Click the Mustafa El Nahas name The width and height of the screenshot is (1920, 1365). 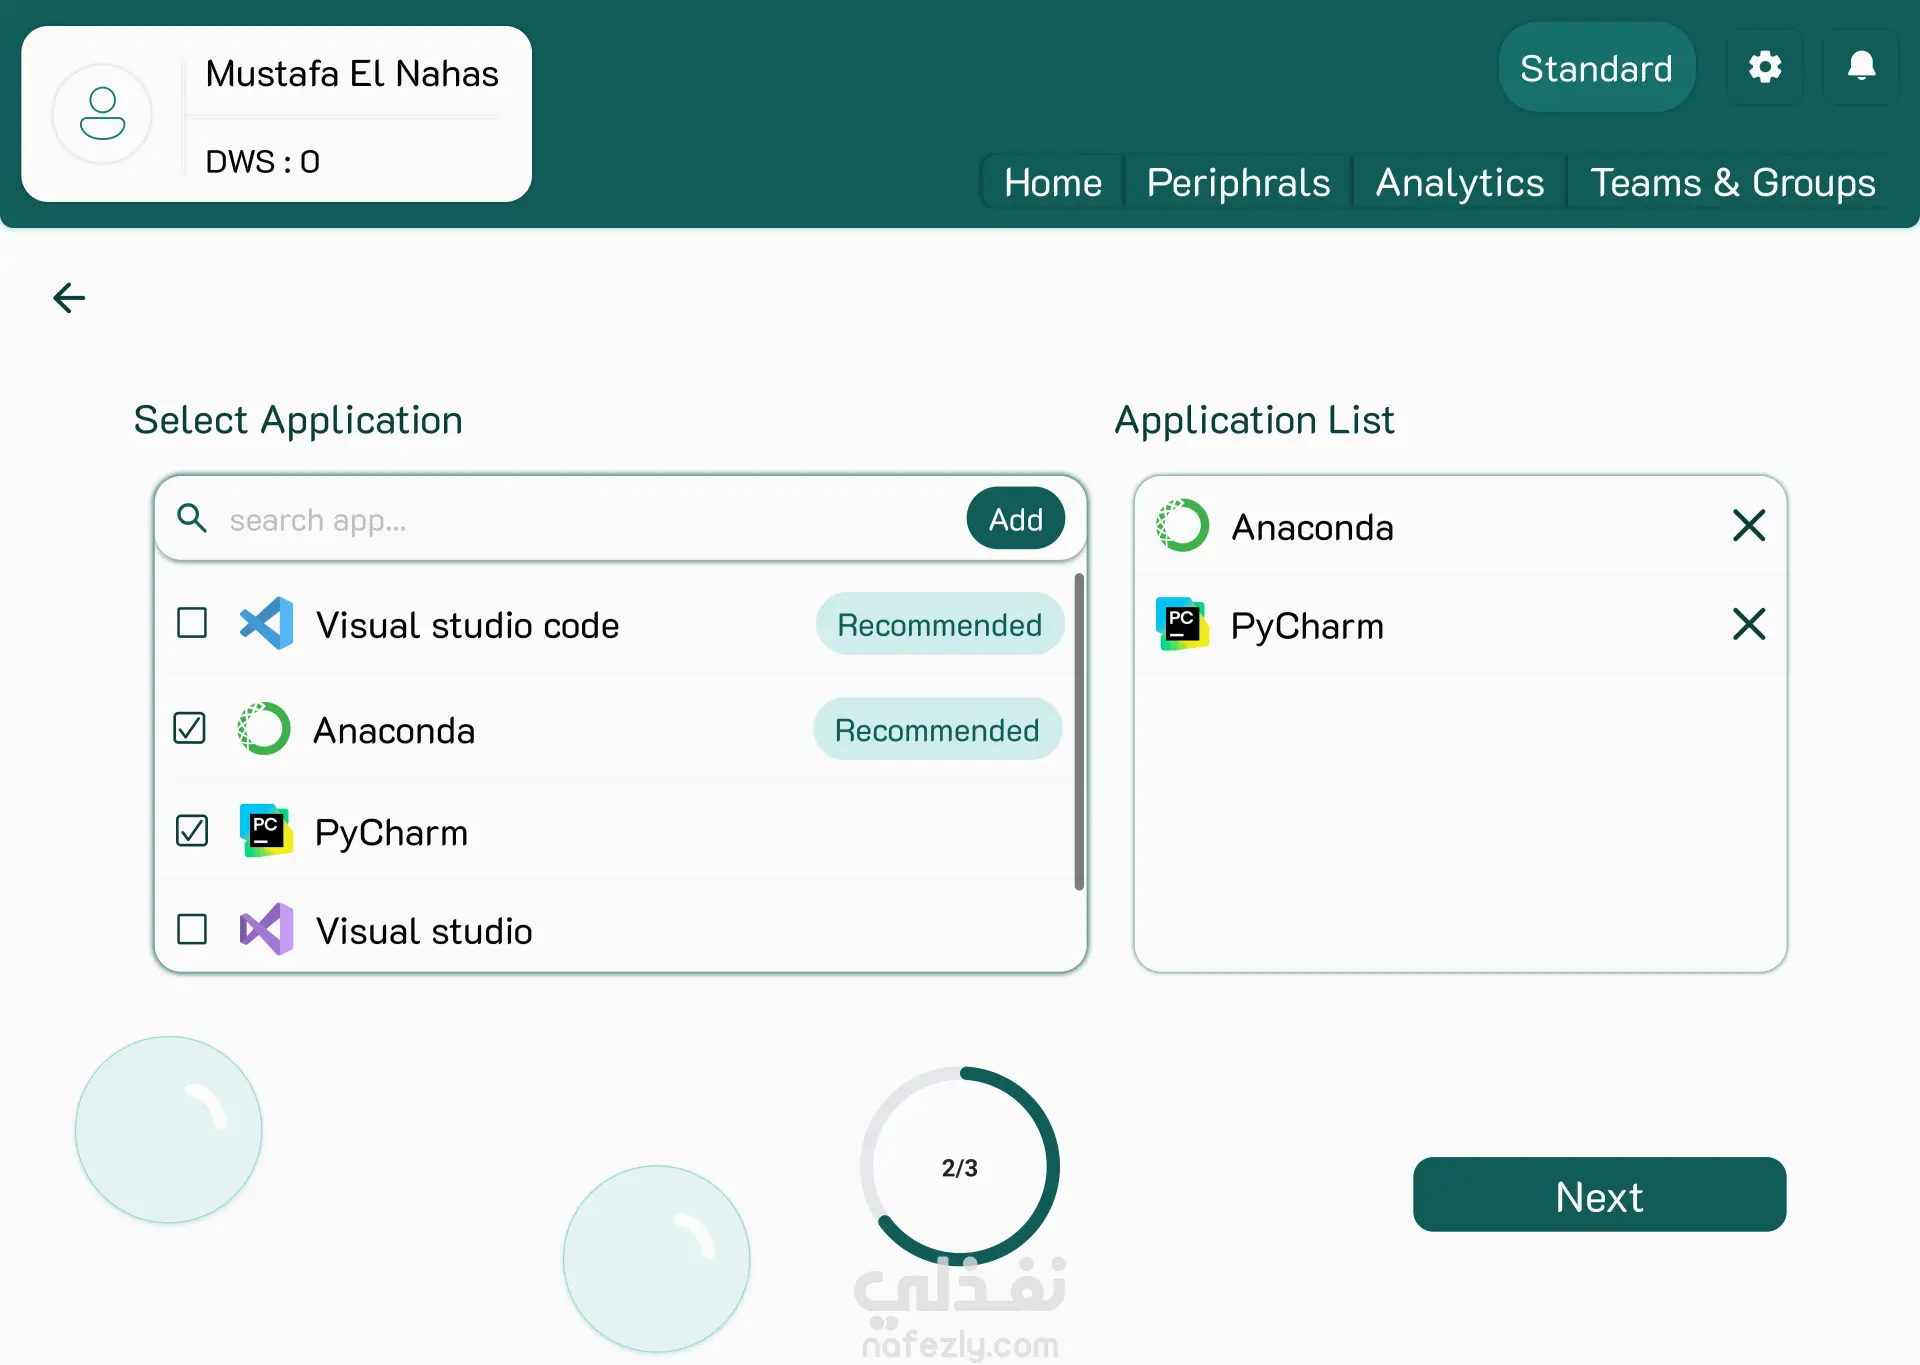click(352, 74)
